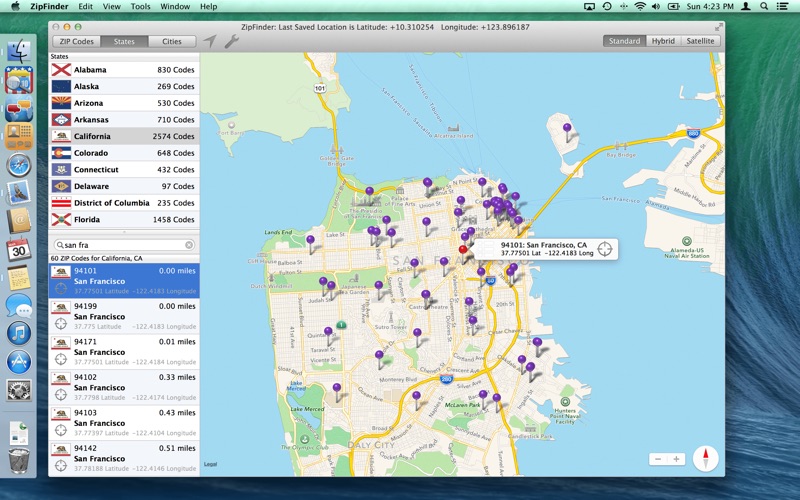Zoom out with the map minus button
Screen dimensions: 800x500
658,459
